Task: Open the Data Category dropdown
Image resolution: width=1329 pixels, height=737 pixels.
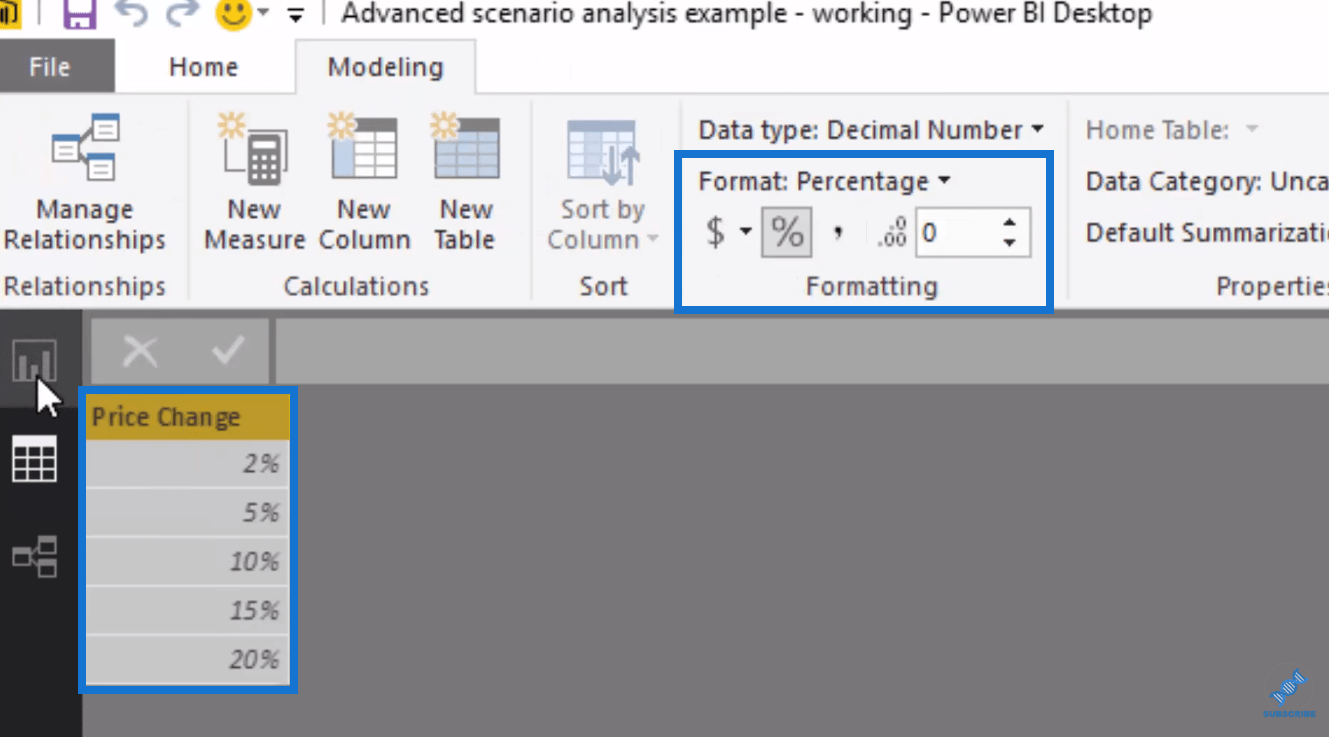Action: pos(1207,181)
